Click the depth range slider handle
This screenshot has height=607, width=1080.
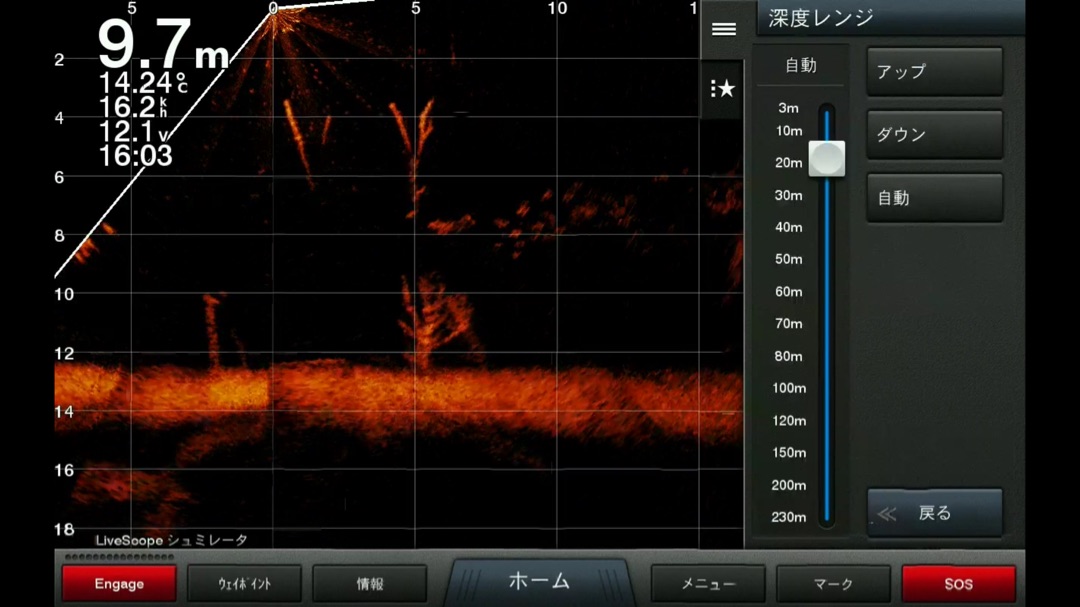pyautogui.click(x=827, y=158)
